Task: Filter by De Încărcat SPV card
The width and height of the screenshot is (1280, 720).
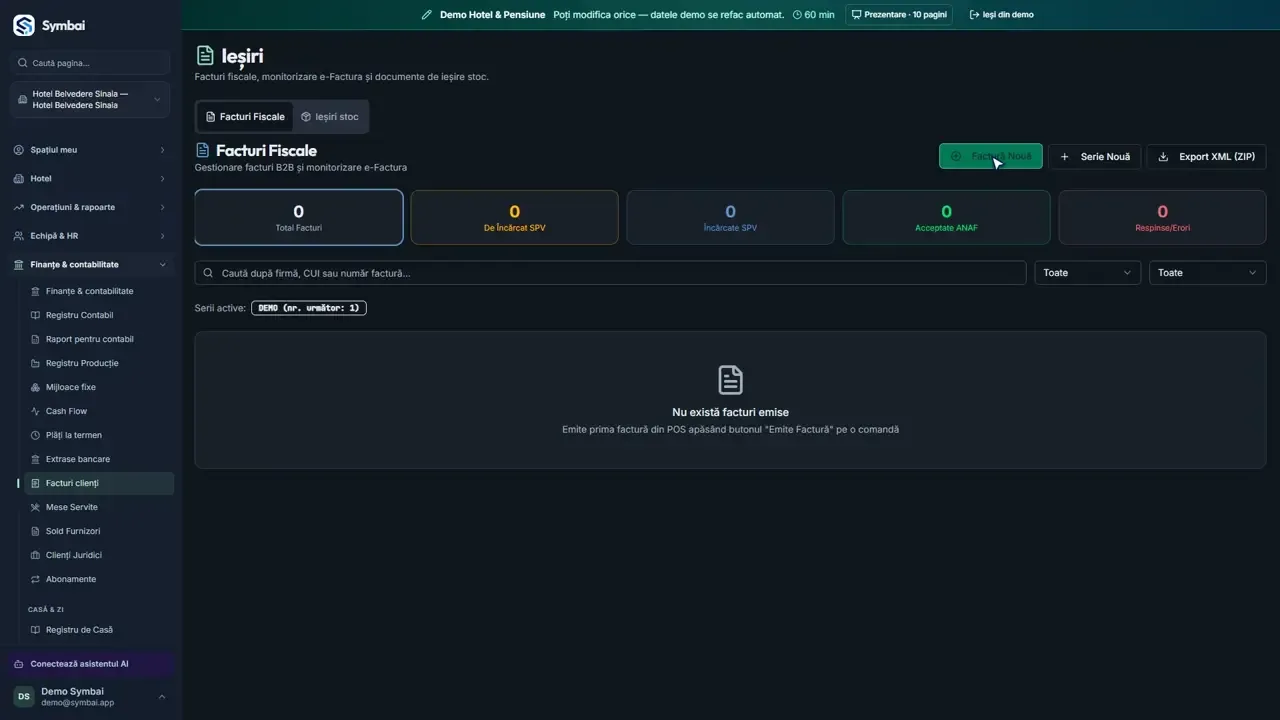Action: point(514,217)
